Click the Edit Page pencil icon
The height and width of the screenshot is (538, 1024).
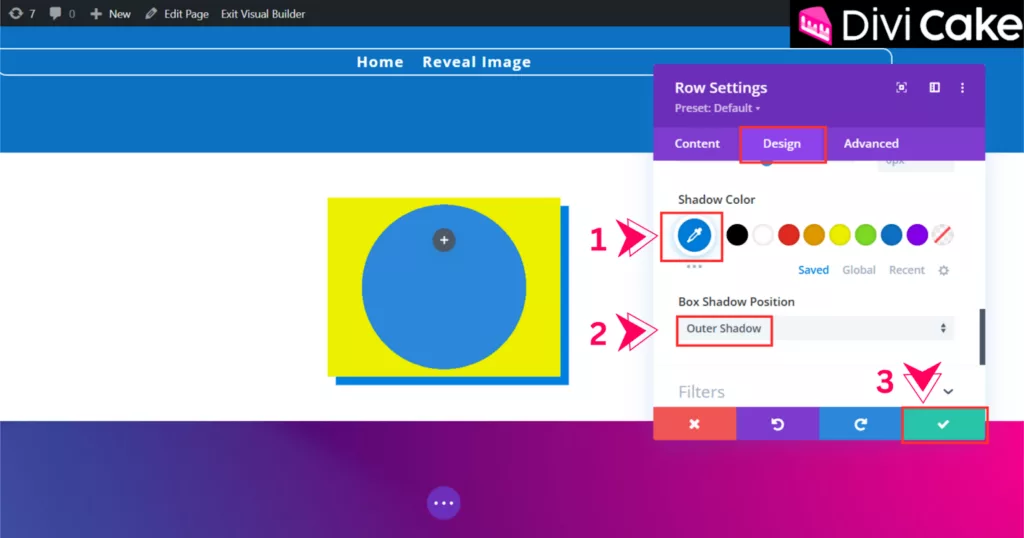151,14
